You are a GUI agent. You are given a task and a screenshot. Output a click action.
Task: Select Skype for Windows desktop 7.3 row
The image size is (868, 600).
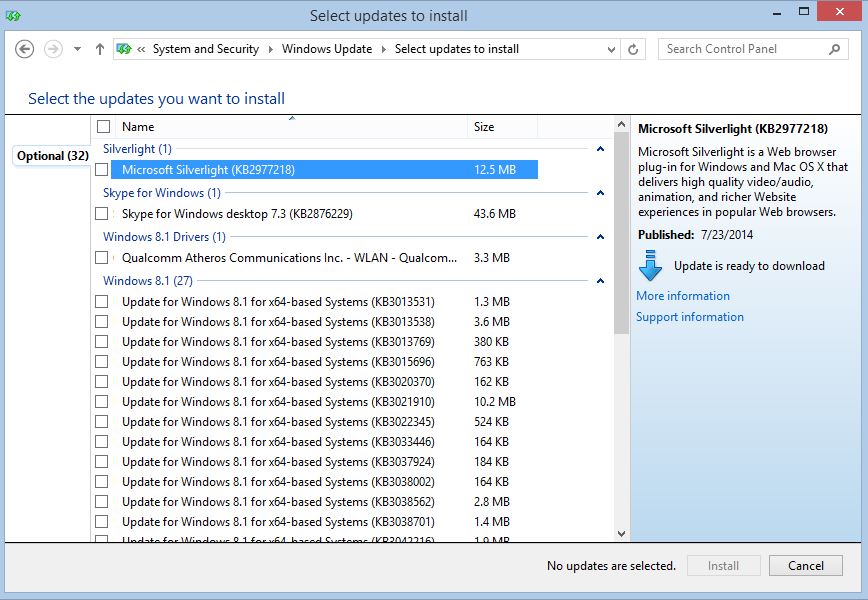(x=324, y=214)
